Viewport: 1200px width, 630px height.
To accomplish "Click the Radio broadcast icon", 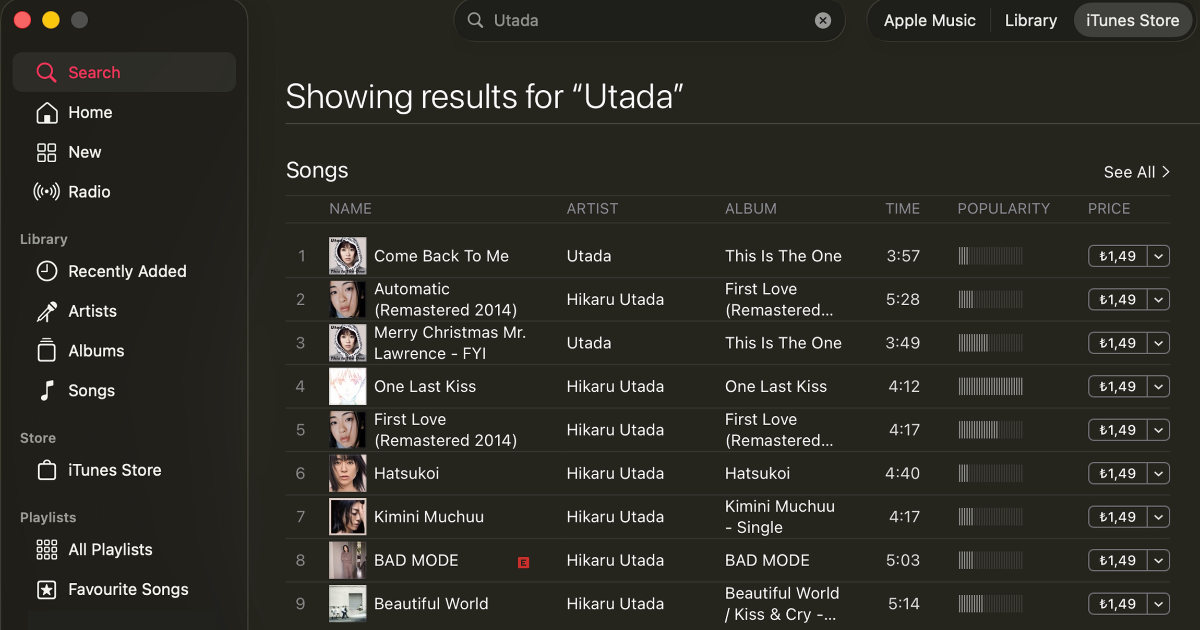I will (46, 192).
